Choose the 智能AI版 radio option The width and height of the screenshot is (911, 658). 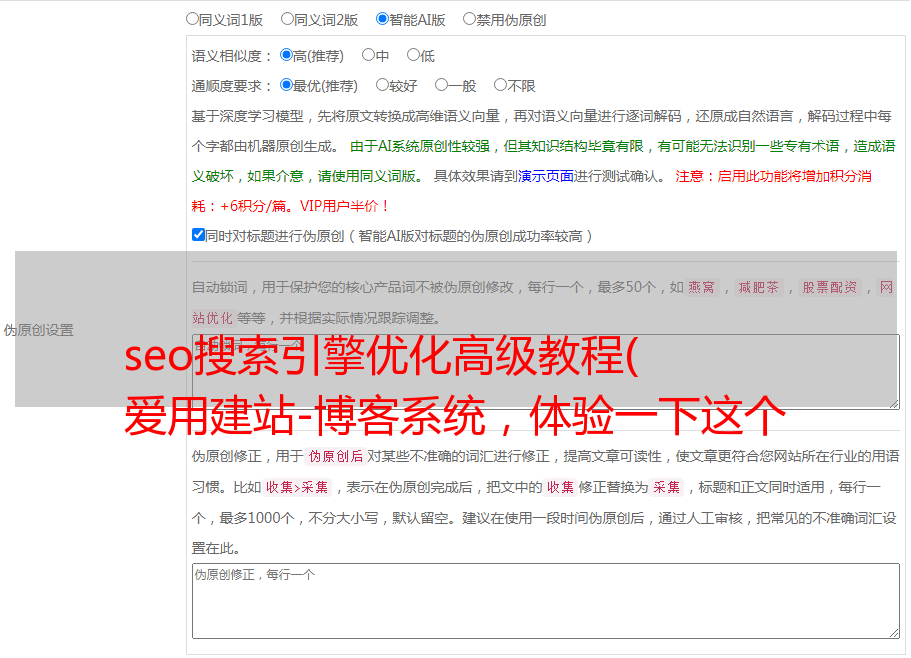(382, 19)
